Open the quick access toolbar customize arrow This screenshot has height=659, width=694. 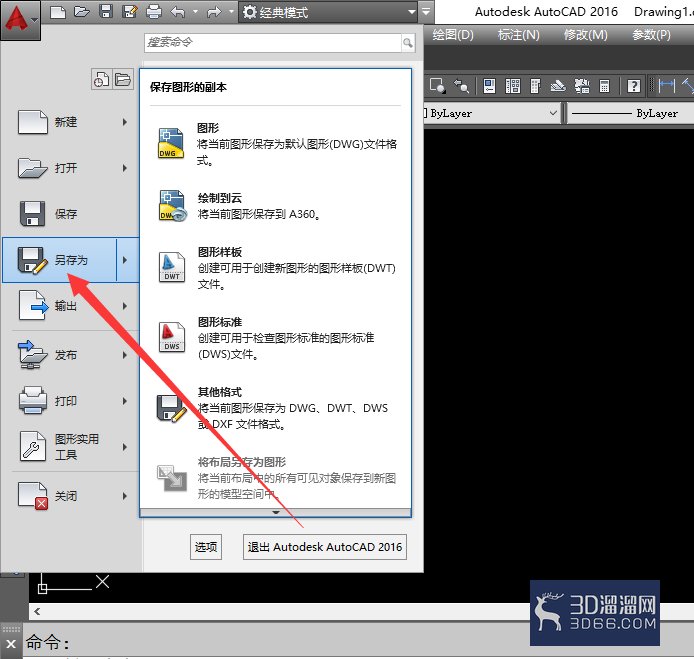click(x=426, y=12)
